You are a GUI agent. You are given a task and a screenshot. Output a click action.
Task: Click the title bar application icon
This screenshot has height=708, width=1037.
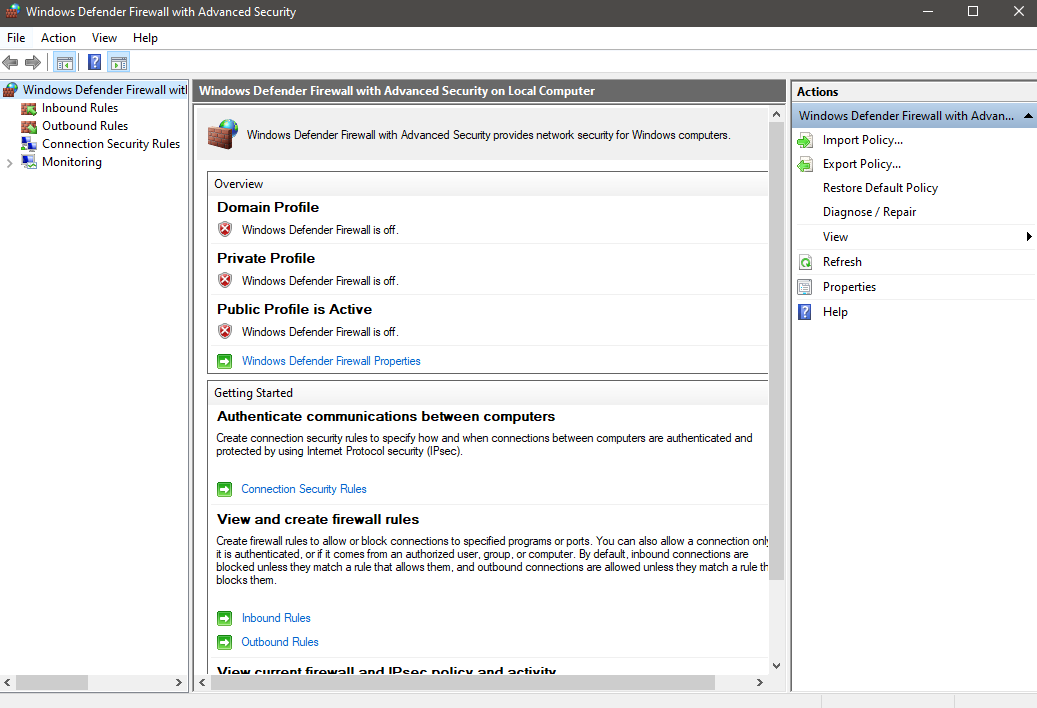click(13, 11)
